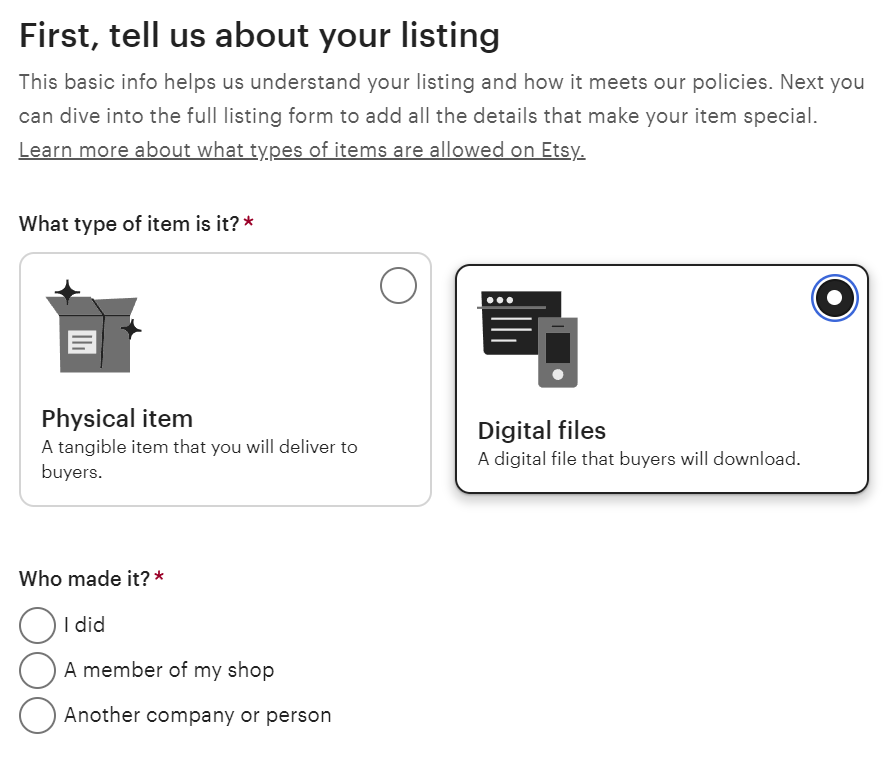Select the 'I did' option
This screenshot has width=889, height=765.
tap(37, 625)
